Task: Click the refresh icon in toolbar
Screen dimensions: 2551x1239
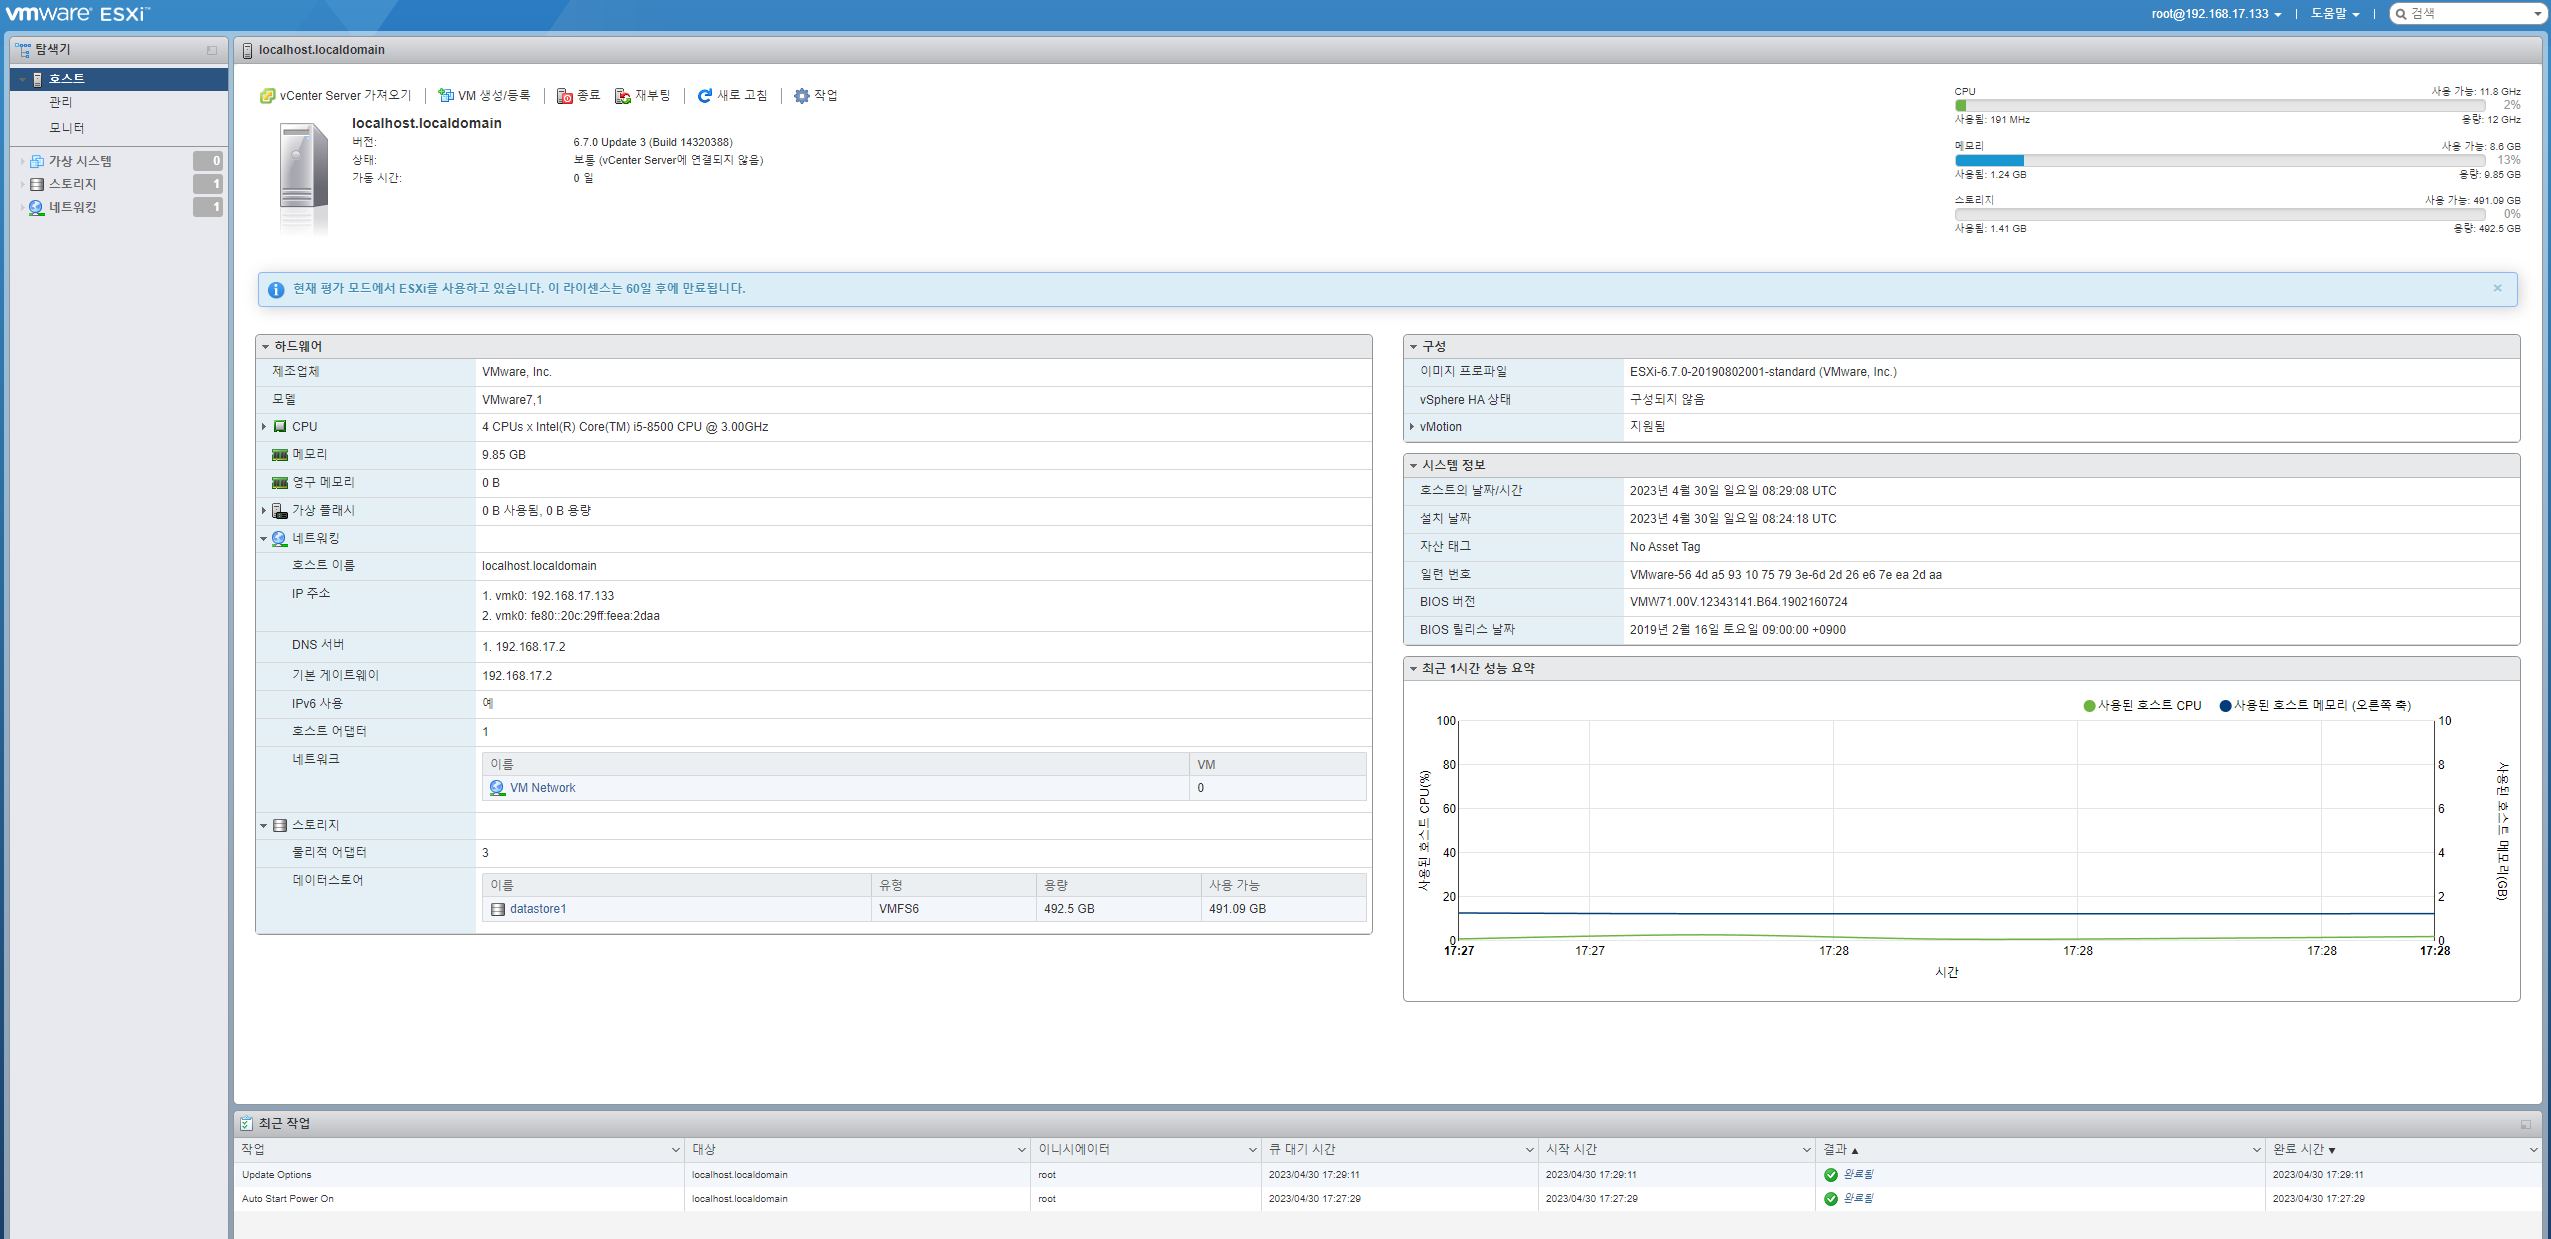Action: pyautogui.click(x=704, y=96)
